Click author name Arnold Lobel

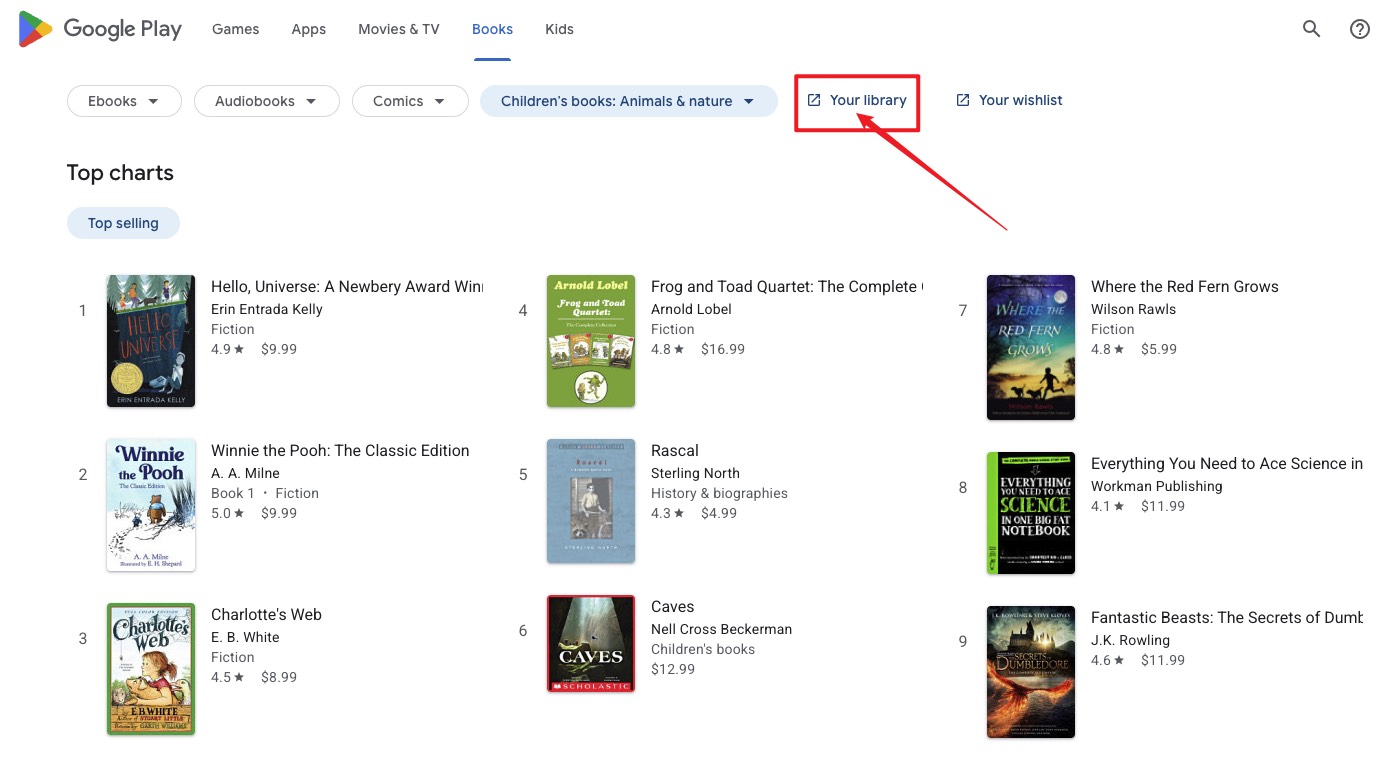tap(691, 309)
